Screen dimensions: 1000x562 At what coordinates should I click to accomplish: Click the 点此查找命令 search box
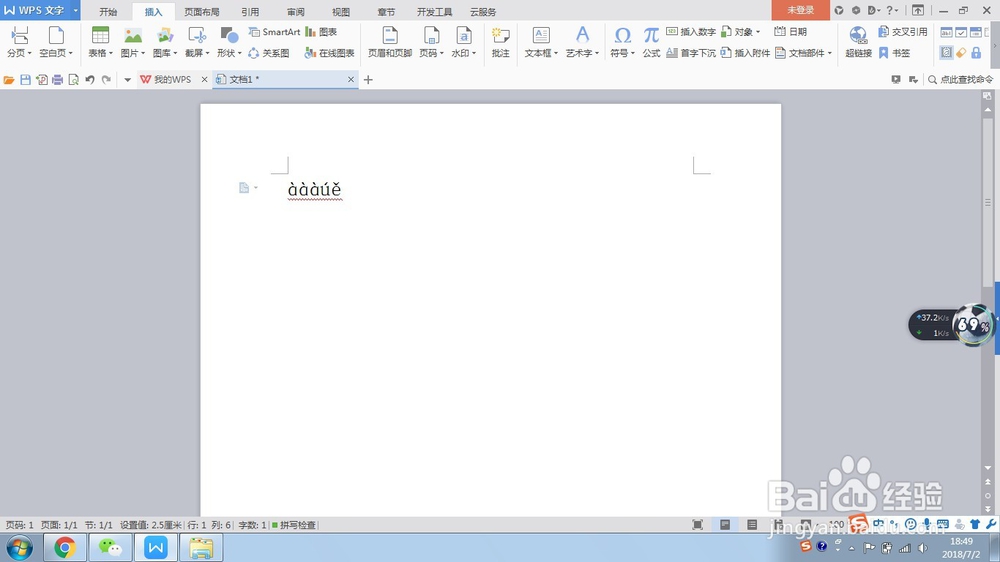tap(960, 80)
